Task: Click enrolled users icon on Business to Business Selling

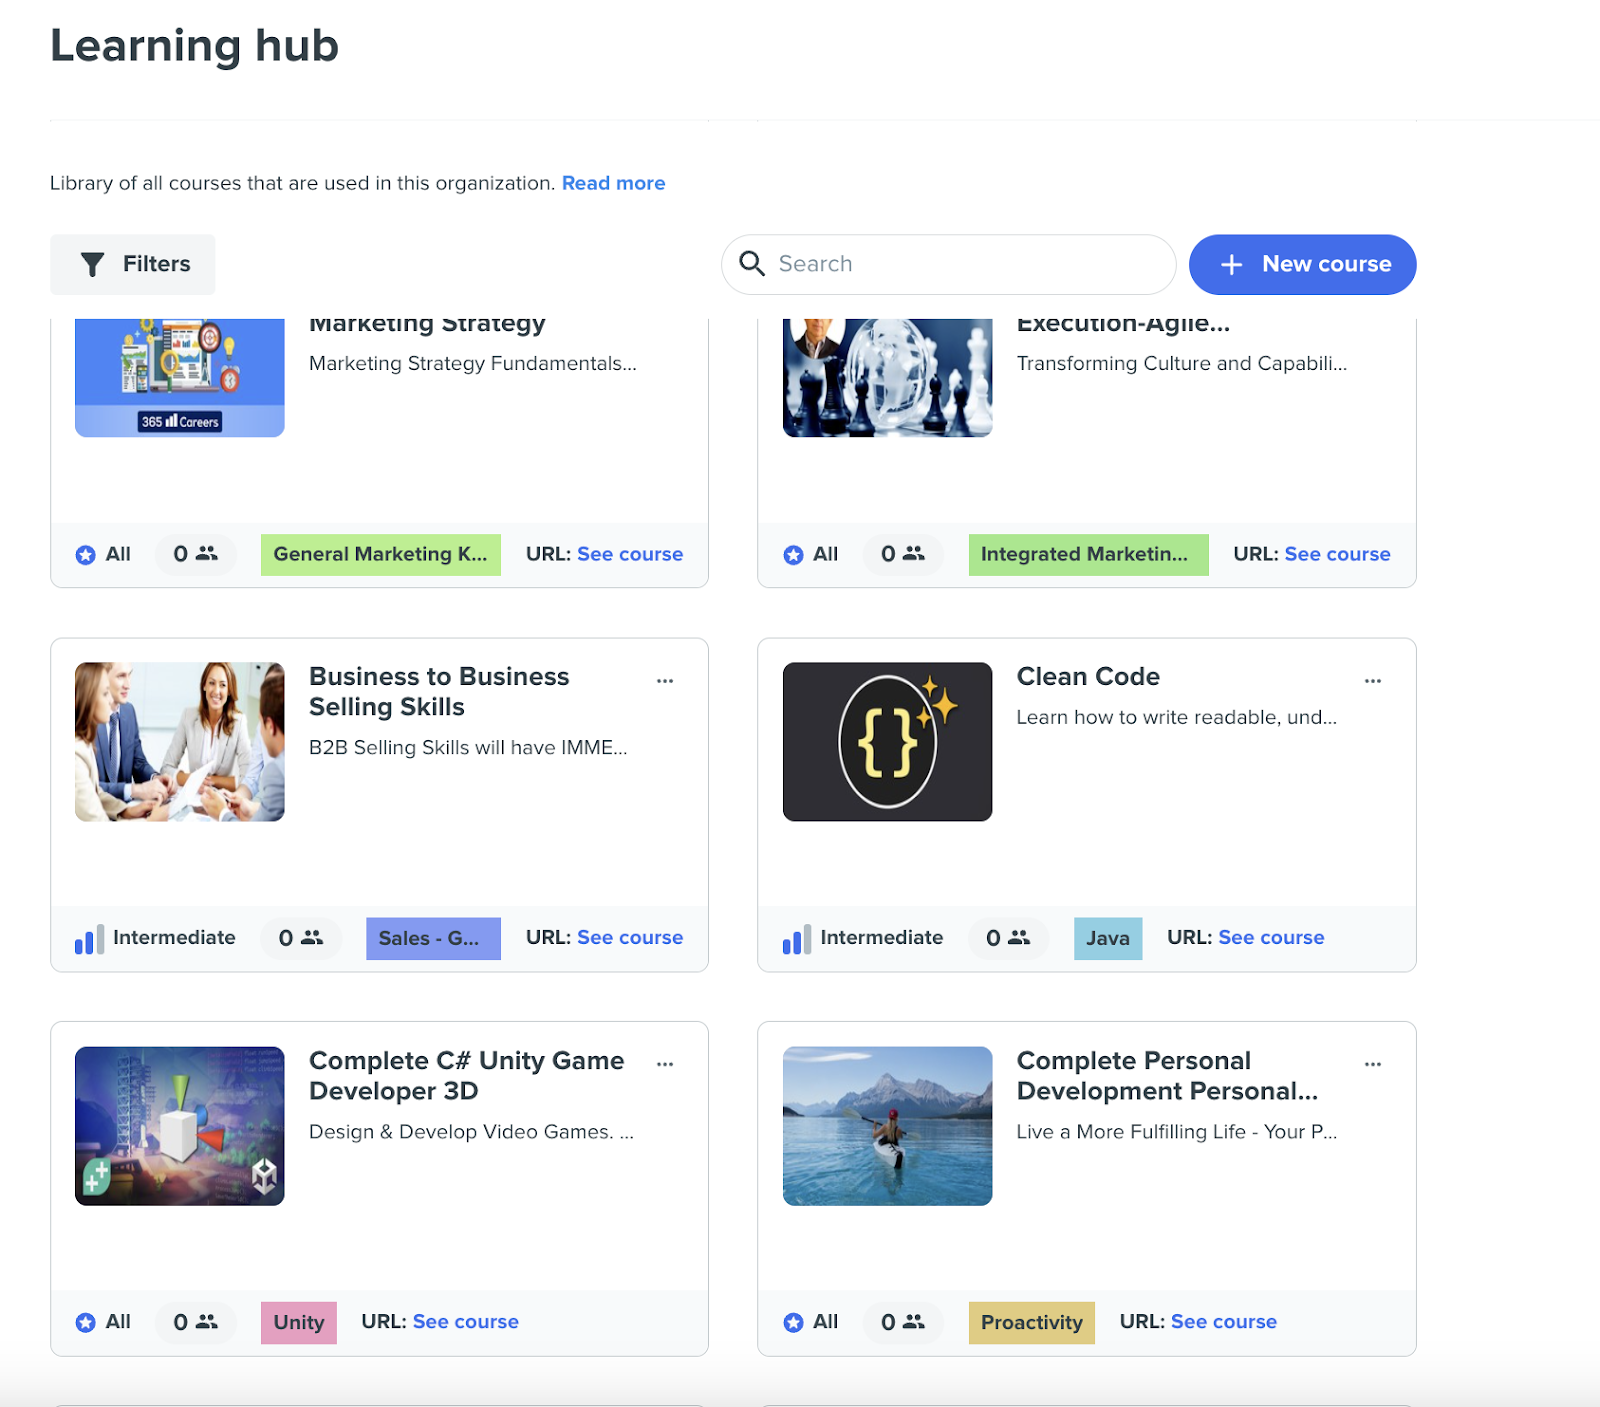Action: click(x=312, y=937)
